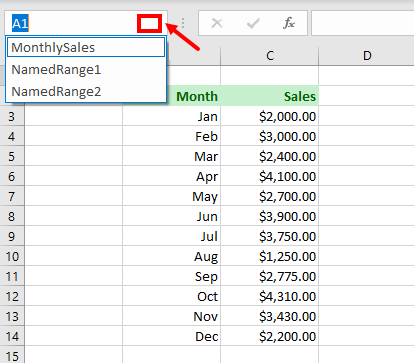Select the $2,200.00 sales cell
The height and width of the screenshot is (363, 414).
(270, 336)
